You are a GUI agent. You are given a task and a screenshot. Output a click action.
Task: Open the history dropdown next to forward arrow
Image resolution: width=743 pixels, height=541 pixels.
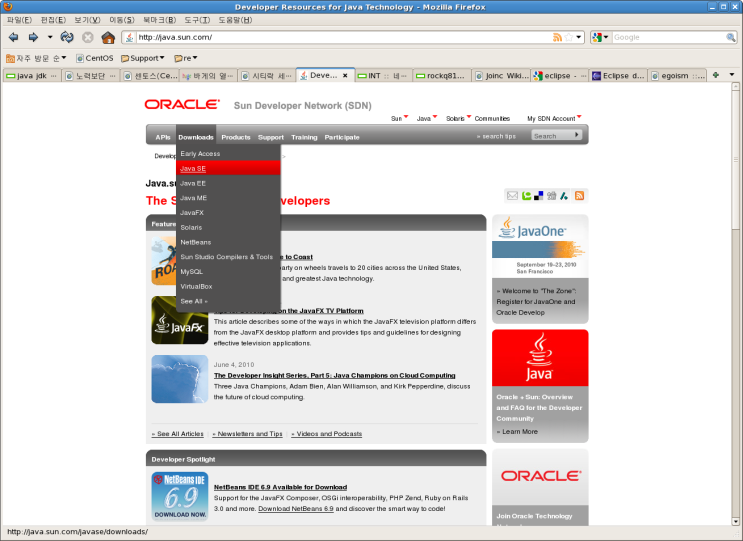tap(50, 37)
